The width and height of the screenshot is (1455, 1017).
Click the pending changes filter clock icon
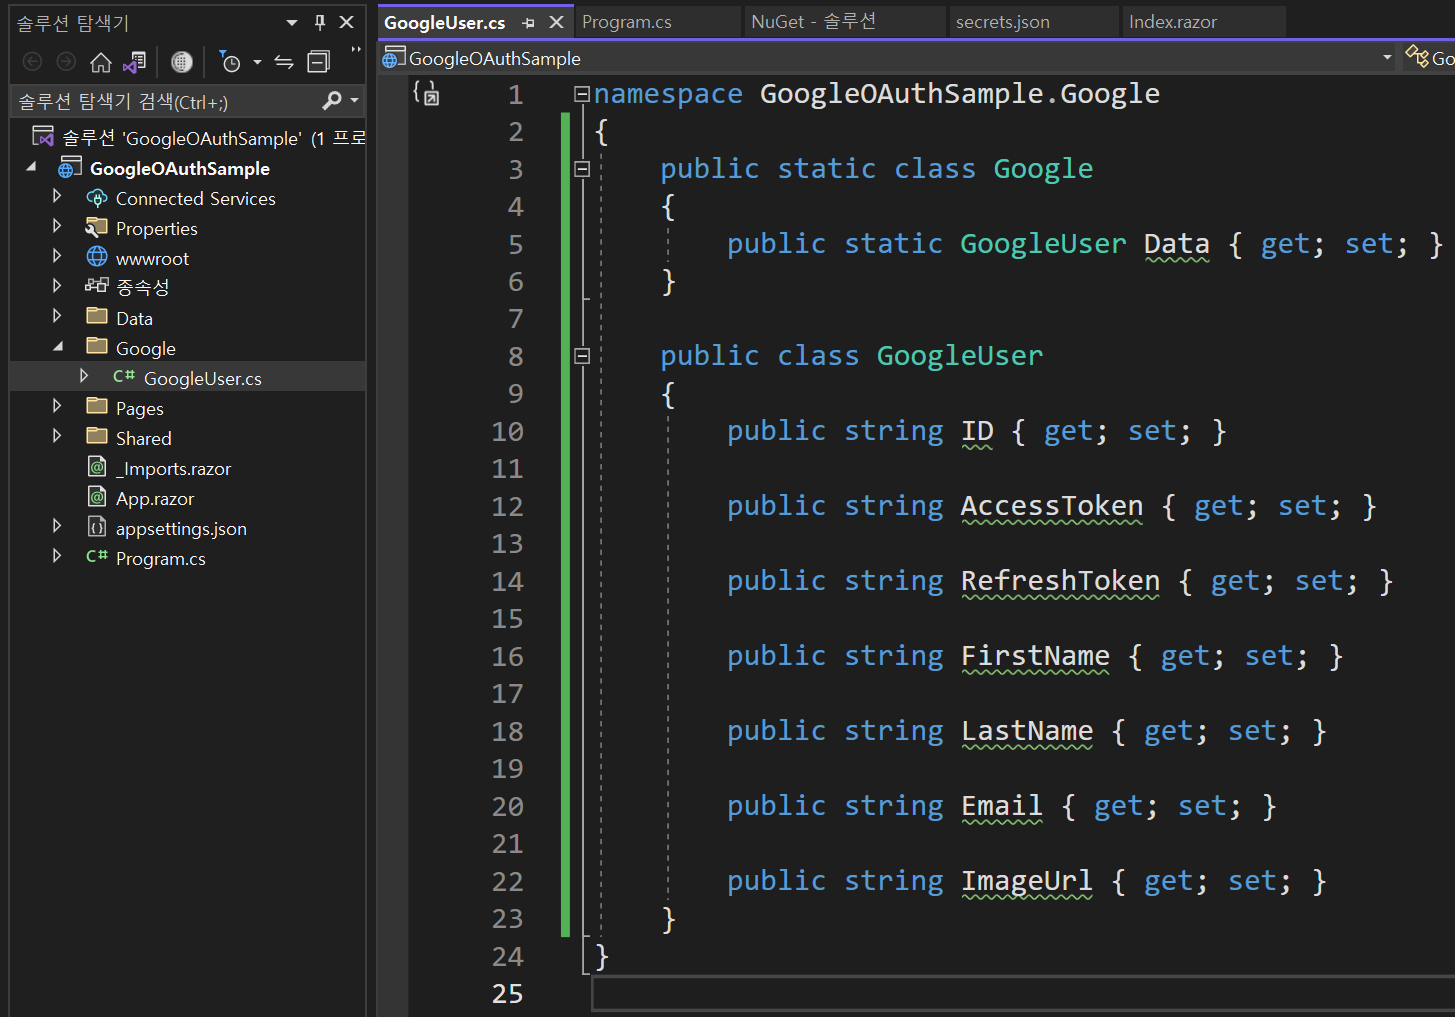coord(230,63)
